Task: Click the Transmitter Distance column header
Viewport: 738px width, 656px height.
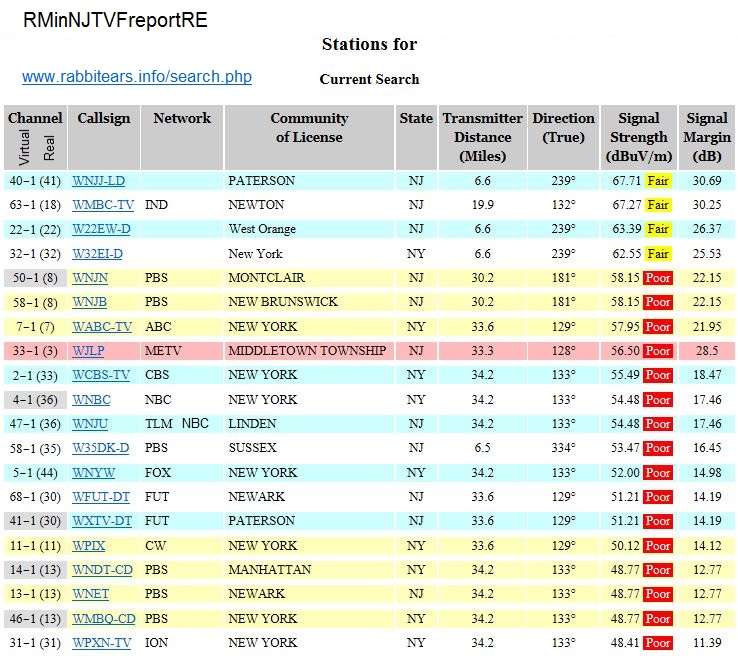Action: point(482,137)
